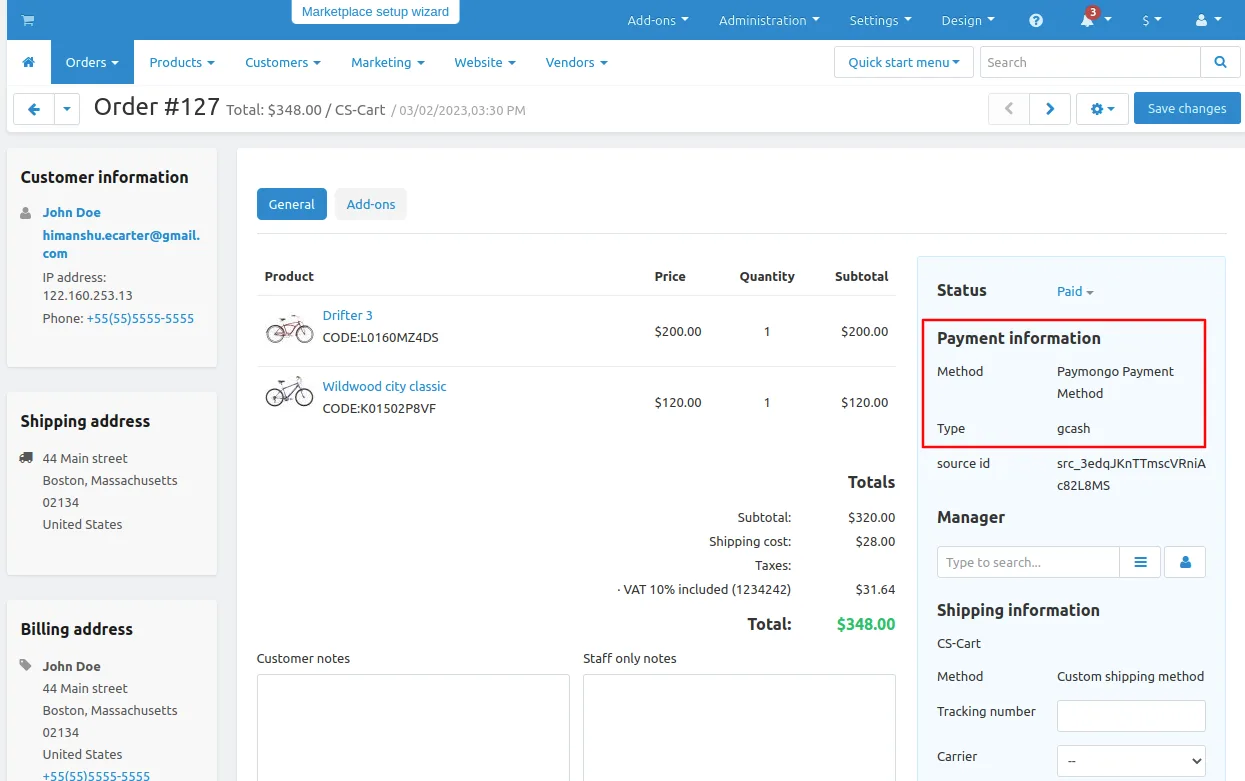Open the Administration menu
The width and height of the screenshot is (1245, 781).
(x=769, y=20)
